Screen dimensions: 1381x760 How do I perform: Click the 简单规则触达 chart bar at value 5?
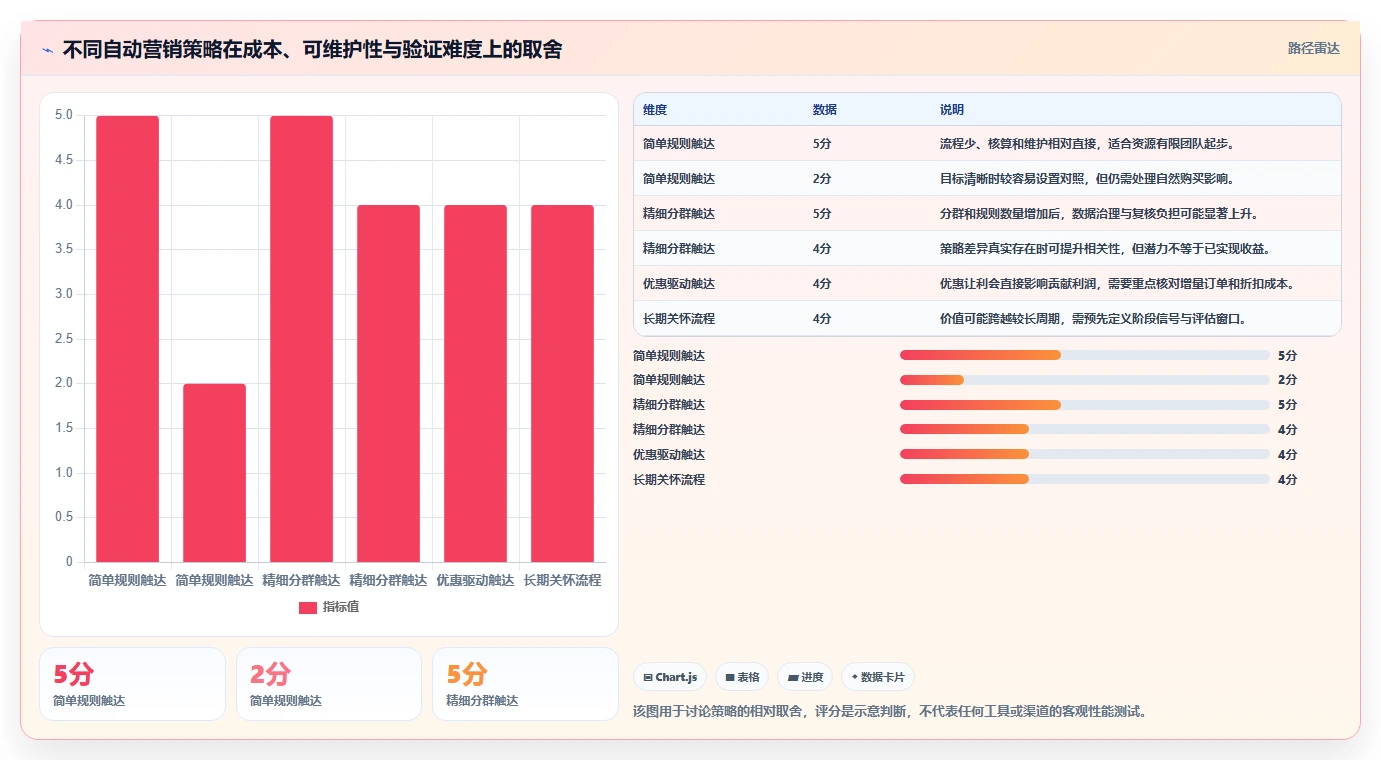(x=127, y=339)
